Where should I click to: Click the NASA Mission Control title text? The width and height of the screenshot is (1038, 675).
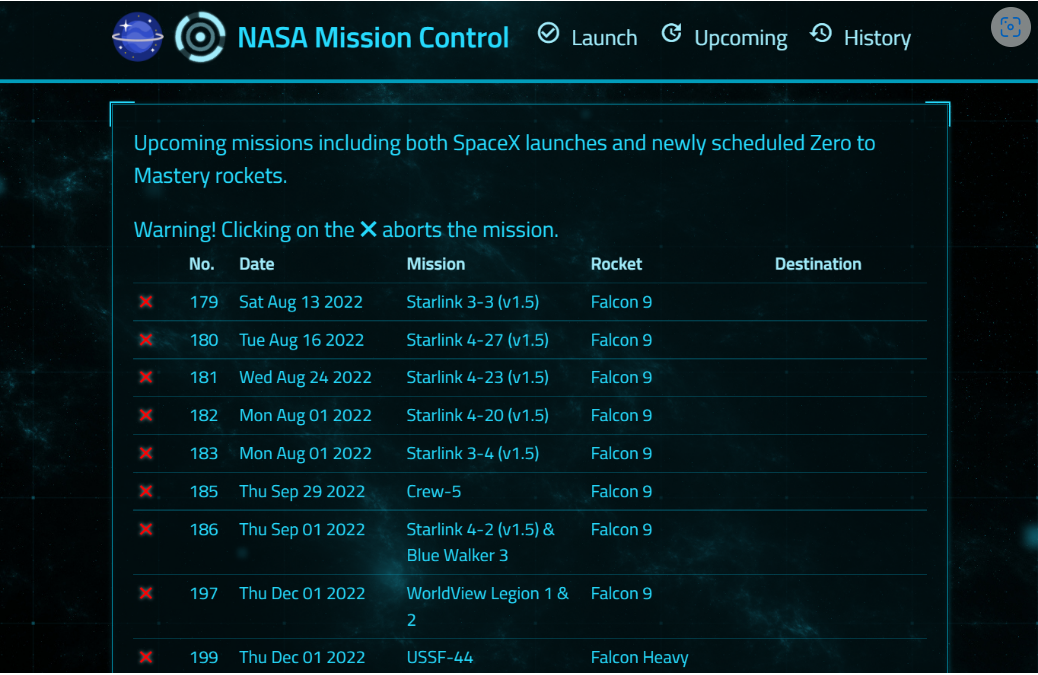click(372, 37)
